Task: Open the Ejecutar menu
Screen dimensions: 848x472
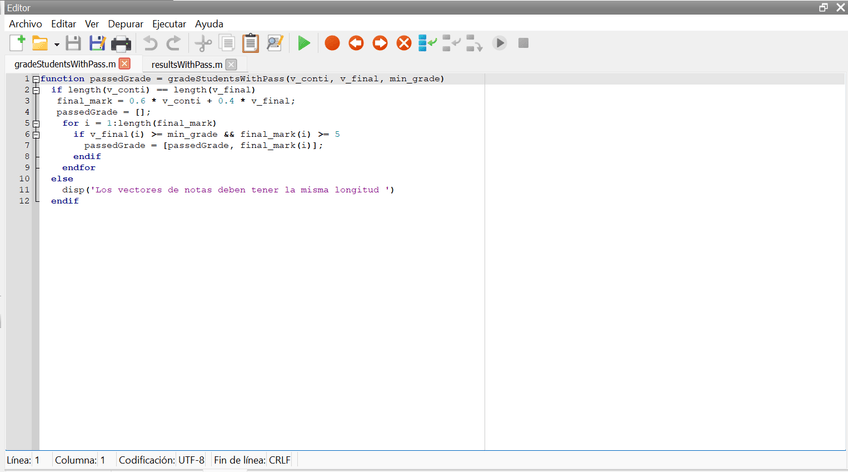Action: click(x=168, y=23)
